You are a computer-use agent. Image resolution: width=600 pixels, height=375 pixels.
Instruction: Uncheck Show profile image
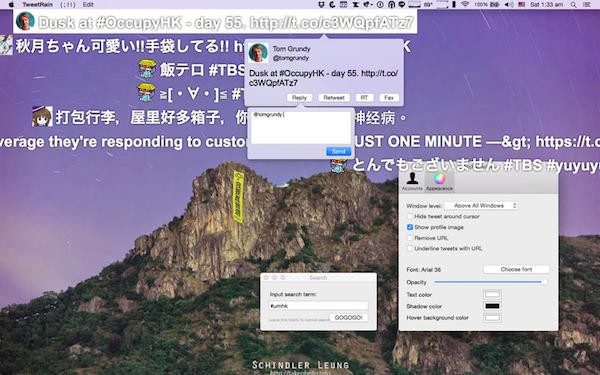410,227
